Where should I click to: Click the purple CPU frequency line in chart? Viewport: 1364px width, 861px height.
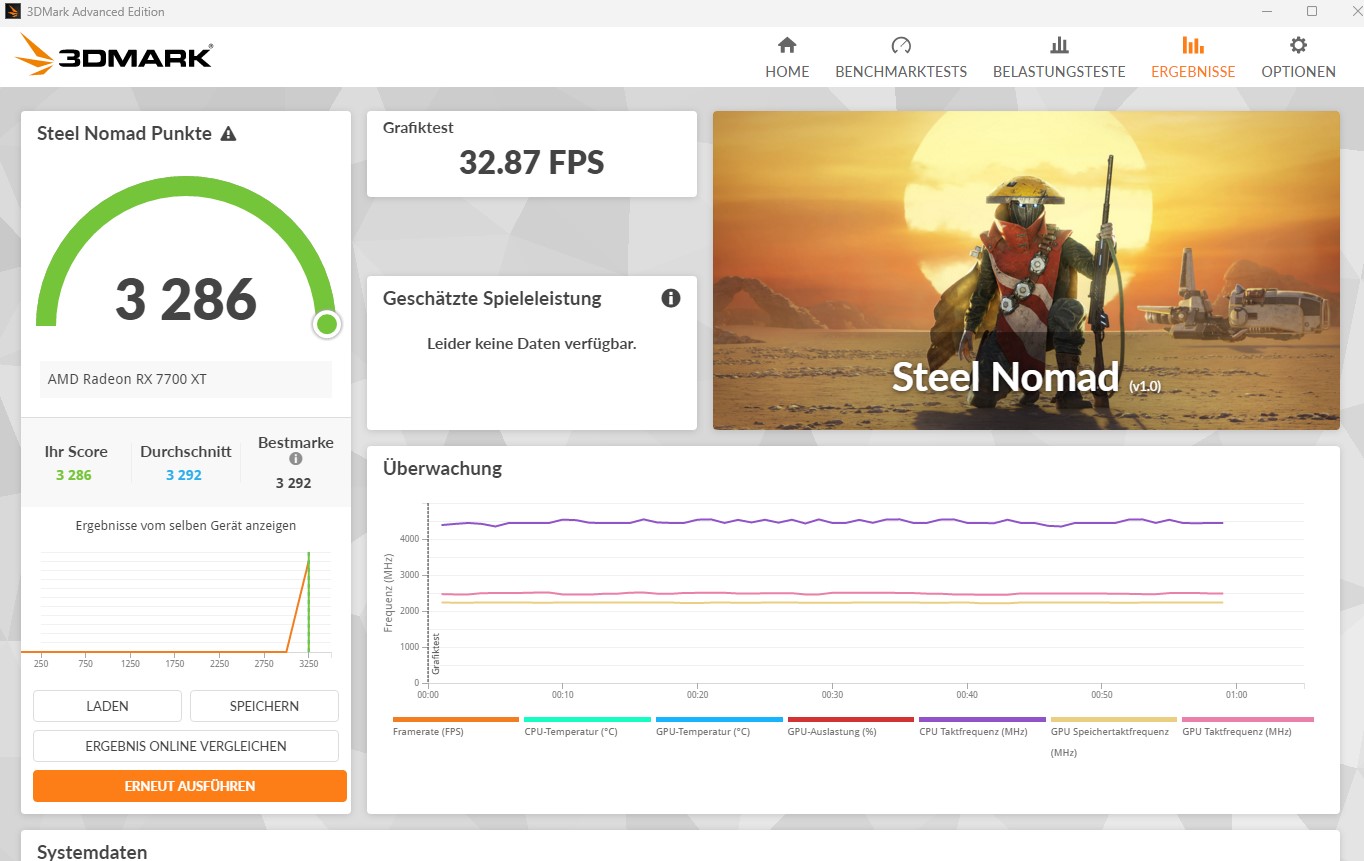tap(830, 521)
